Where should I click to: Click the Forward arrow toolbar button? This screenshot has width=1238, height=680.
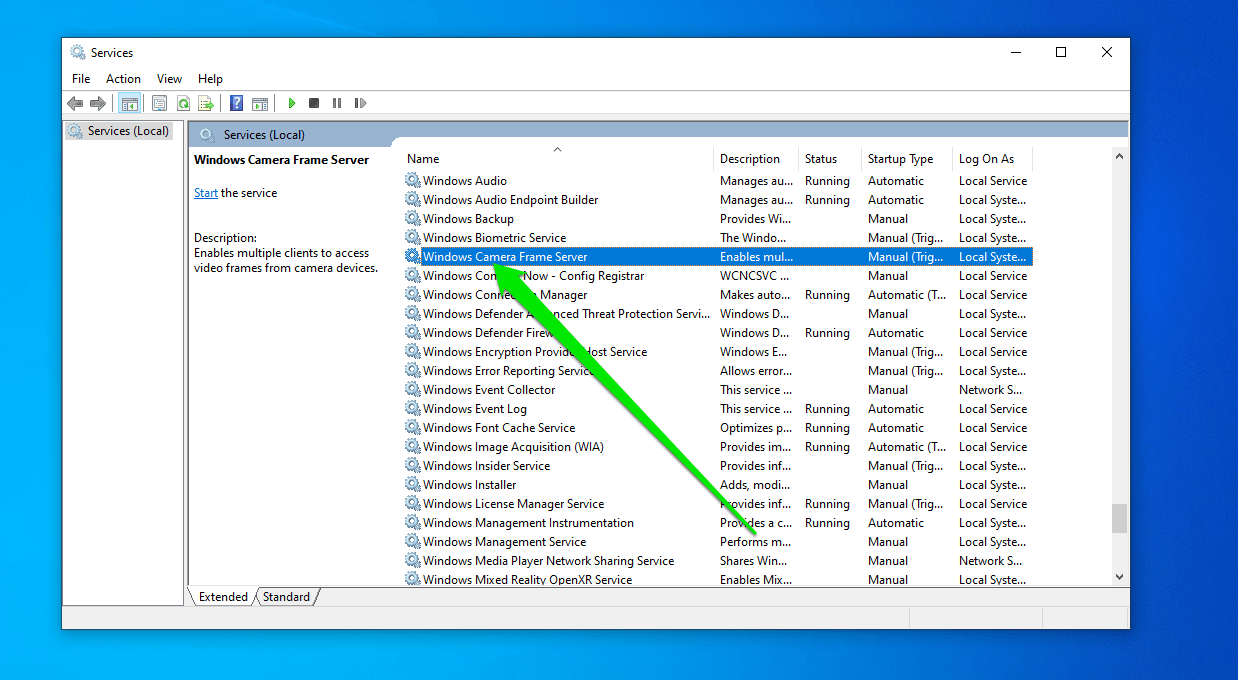click(x=98, y=103)
